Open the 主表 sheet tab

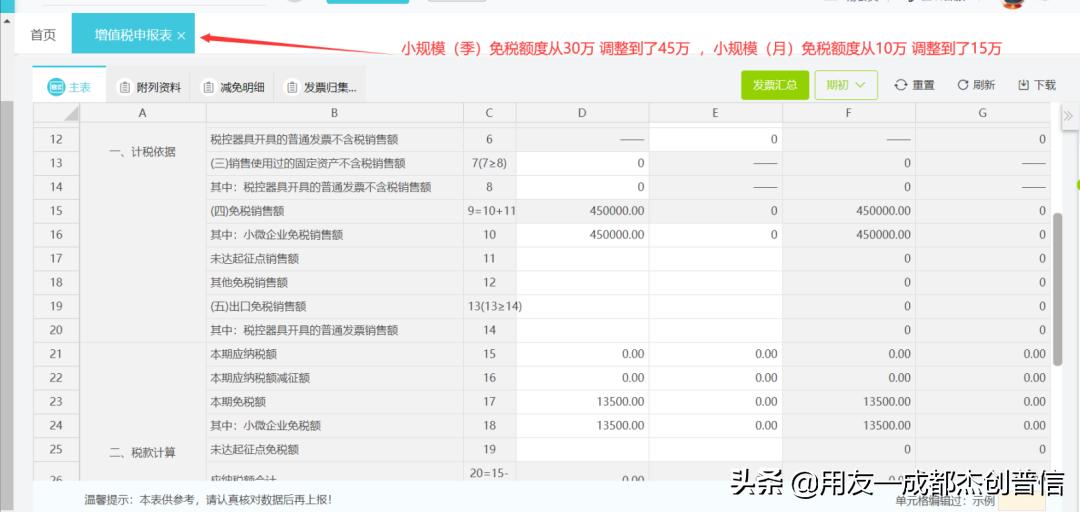(x=69, y=87)
